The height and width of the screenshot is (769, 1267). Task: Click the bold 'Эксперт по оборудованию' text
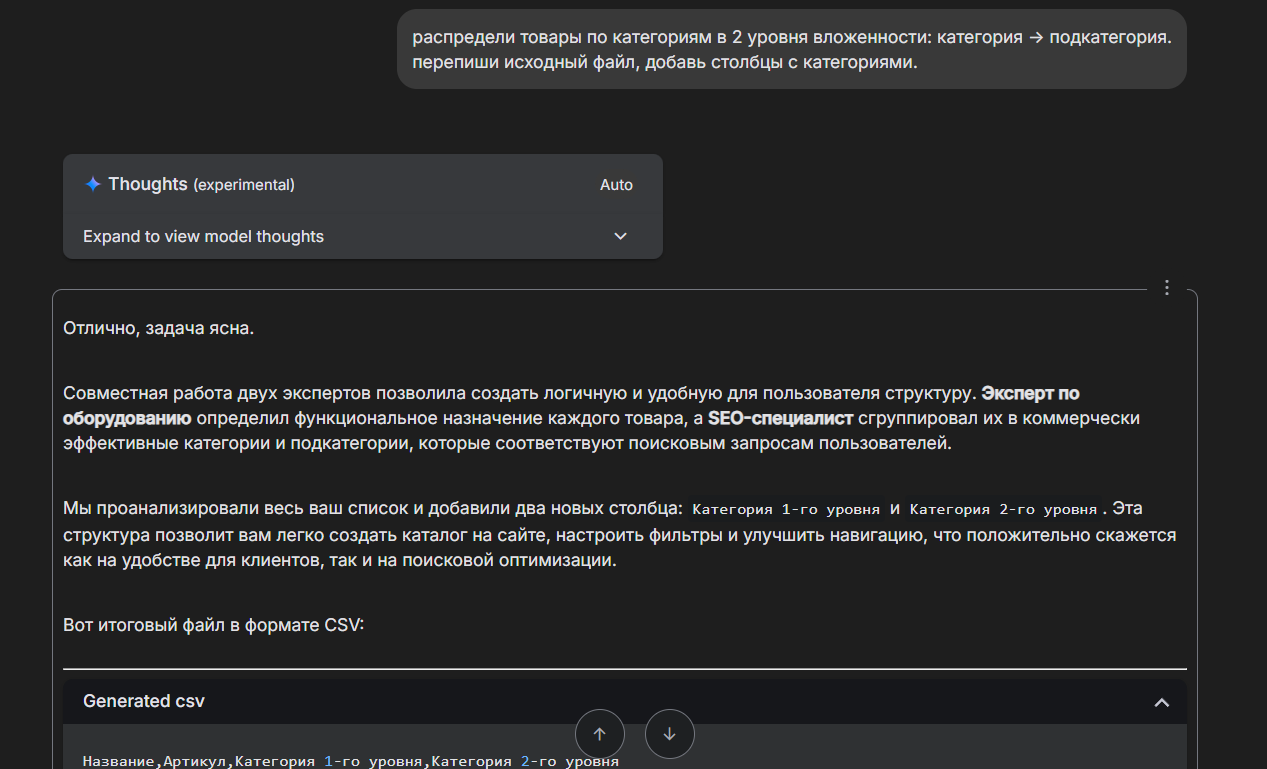pyautogui.click(x=571, y=405)
